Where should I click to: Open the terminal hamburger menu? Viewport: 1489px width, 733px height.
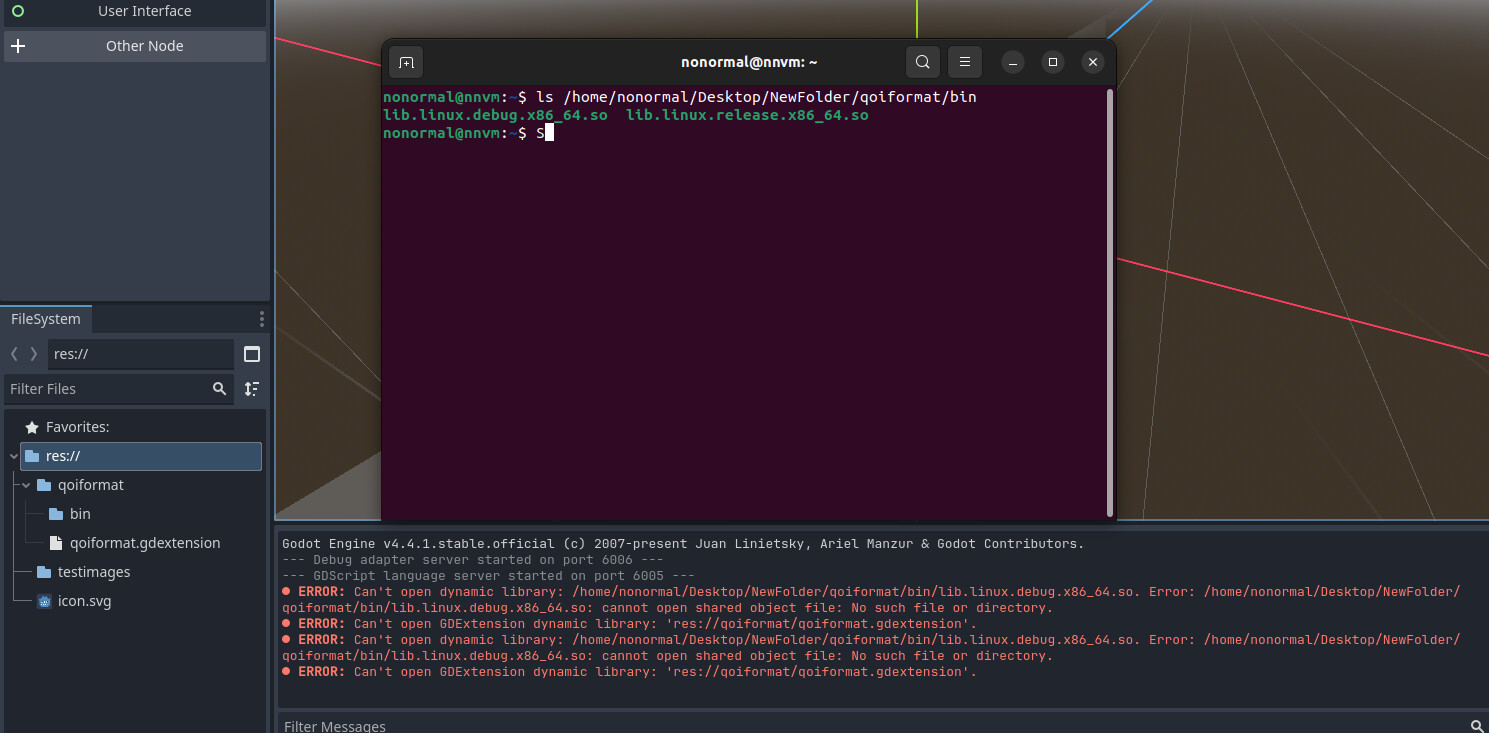[x=965, y=62]
